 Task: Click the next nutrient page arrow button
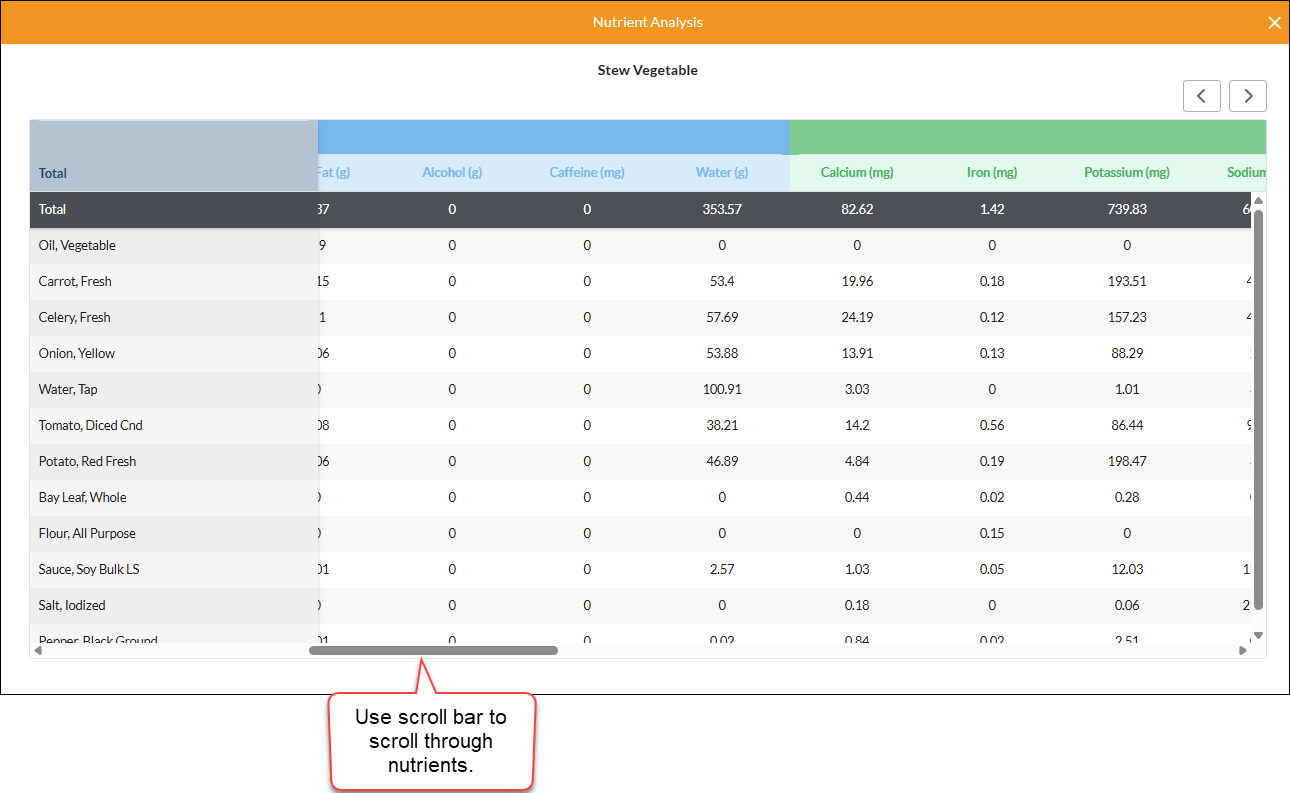1248,96
